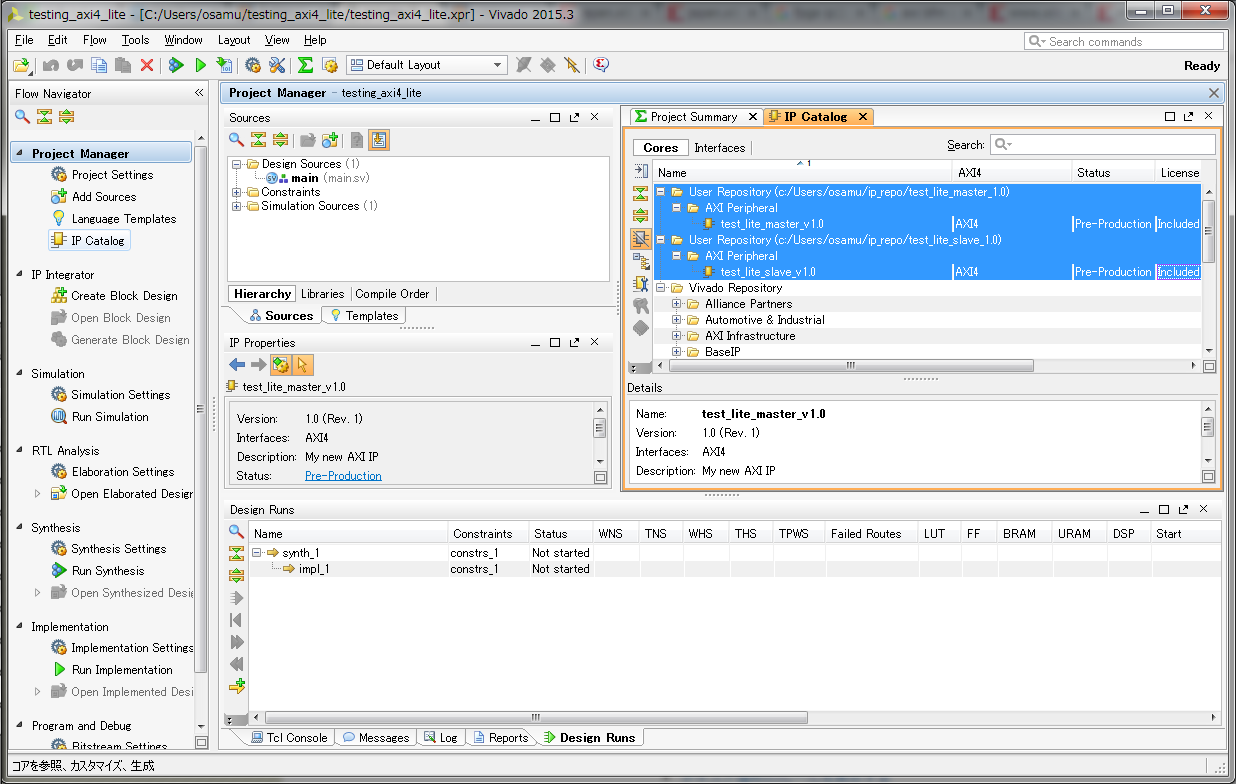Switch to the Tcl Console tab
Image resolution: width=1236 pixels, height=784 pixels.
click(288, 738)
